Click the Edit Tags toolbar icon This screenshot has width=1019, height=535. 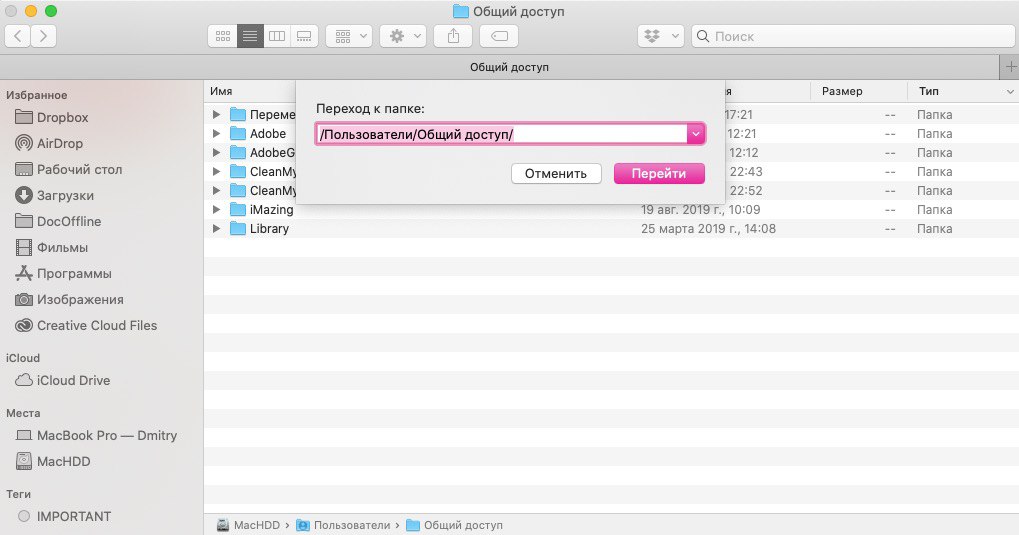point(498,36)
